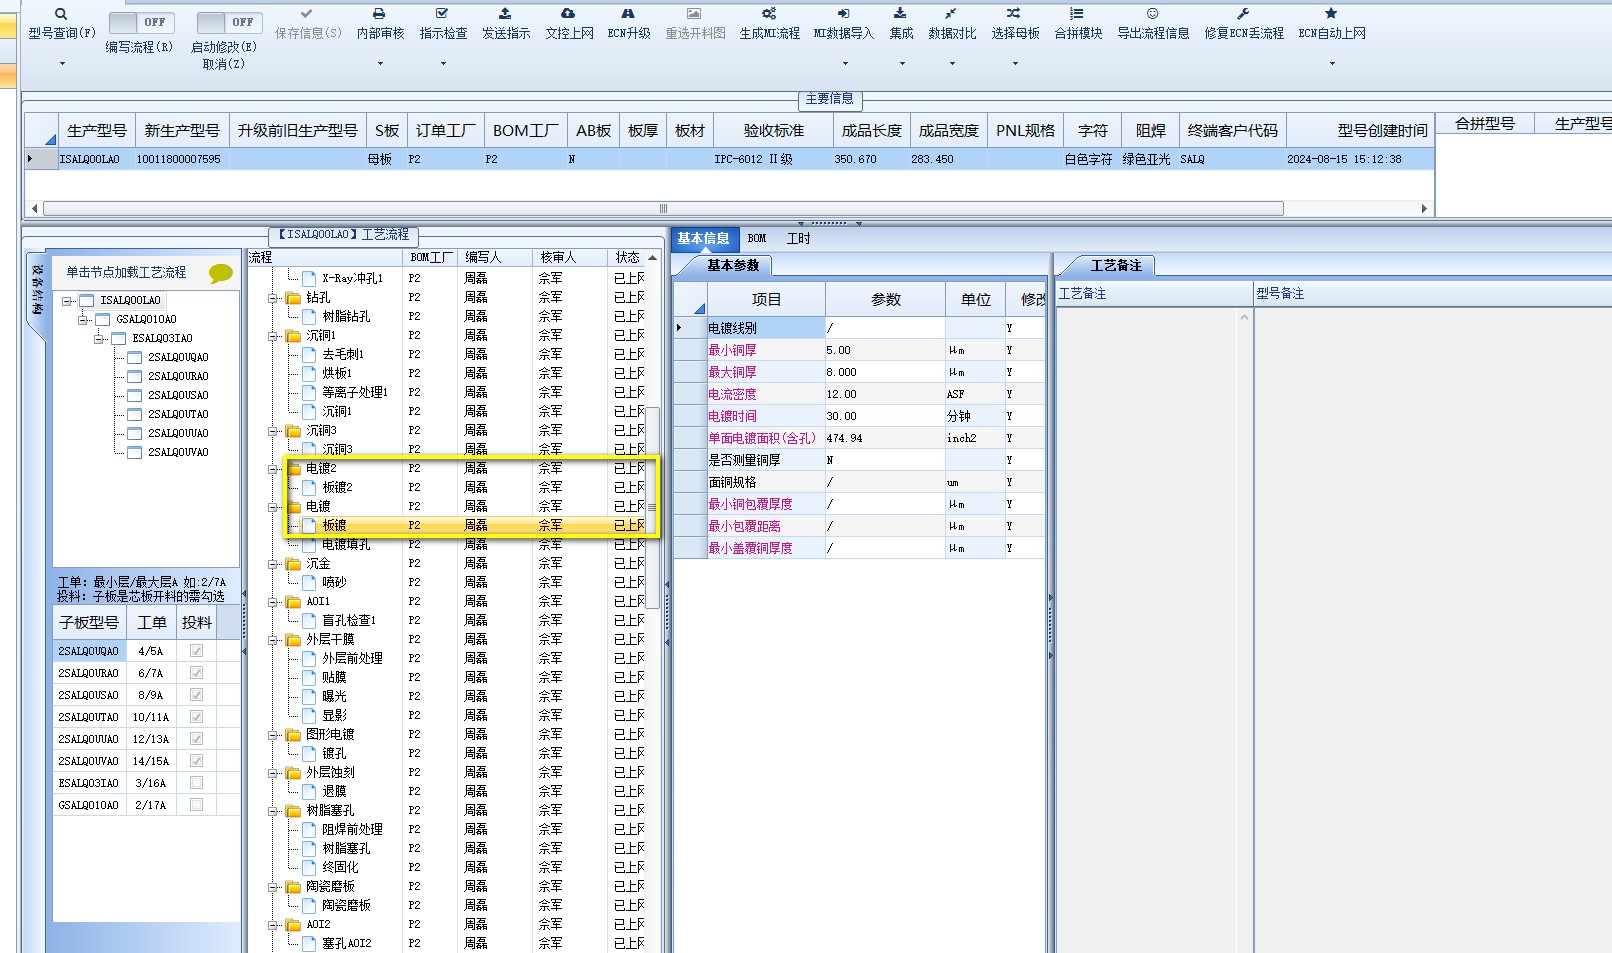Click the ECN自动上网 star icon
The width and height of the screenshot is (1612, 953).
tap(1331, 14)
